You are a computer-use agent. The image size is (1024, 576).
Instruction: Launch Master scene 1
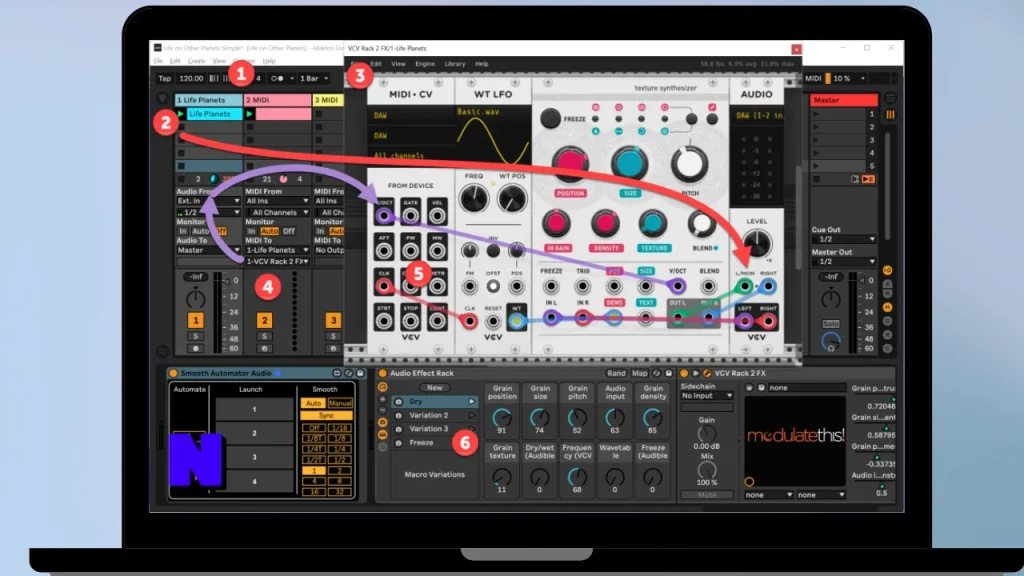click(816, 114)
